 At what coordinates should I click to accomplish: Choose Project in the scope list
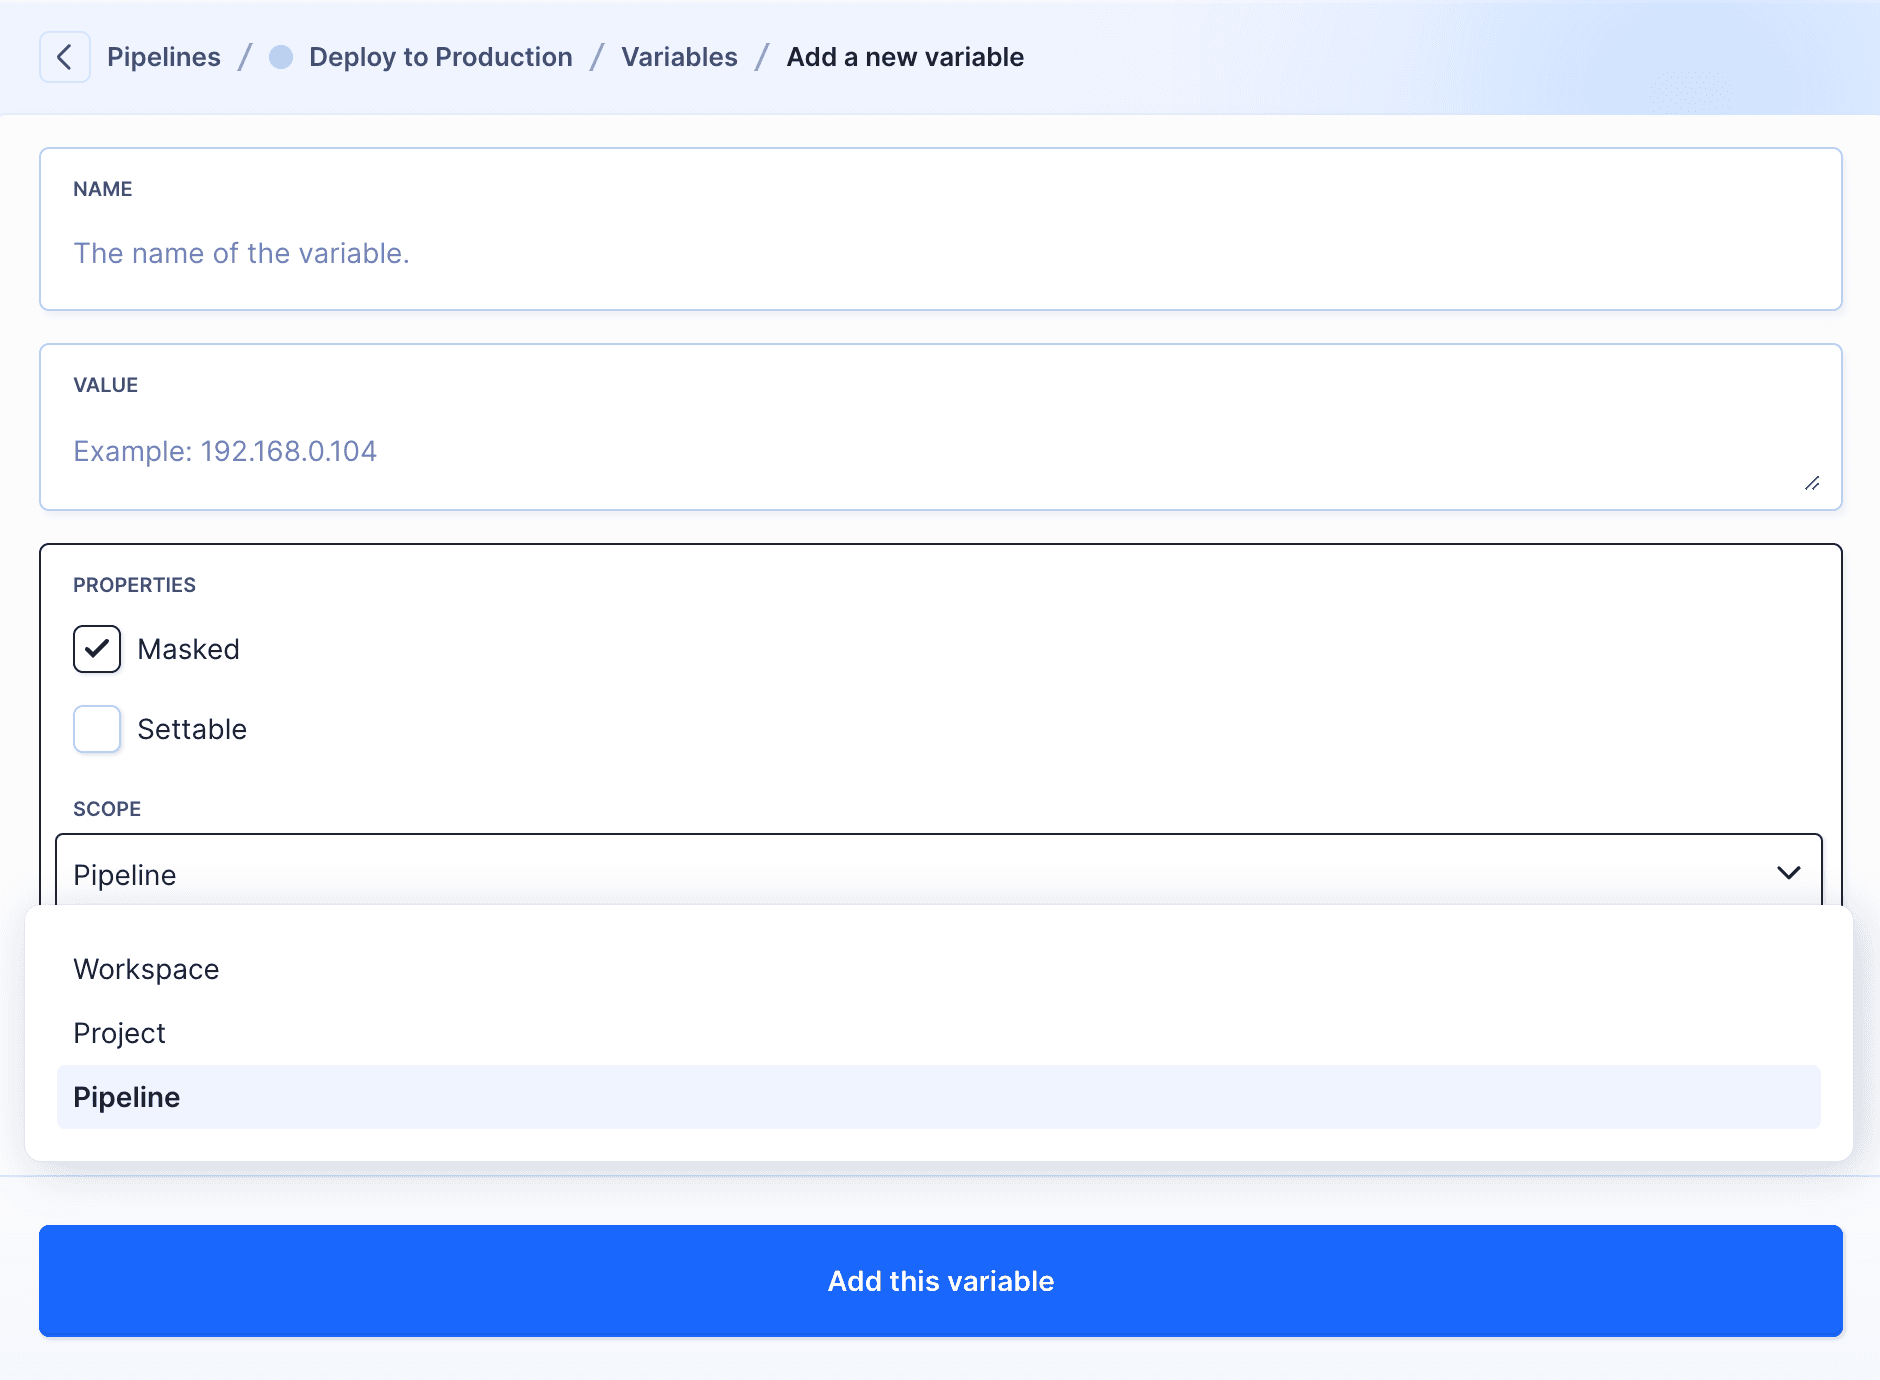(119, 1032)
